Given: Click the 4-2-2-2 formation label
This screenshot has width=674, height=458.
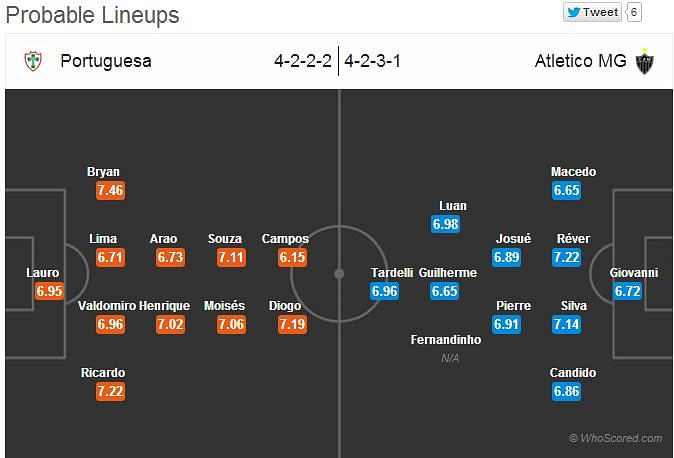Looking at the screenshot, I should [x=303, y=61].
